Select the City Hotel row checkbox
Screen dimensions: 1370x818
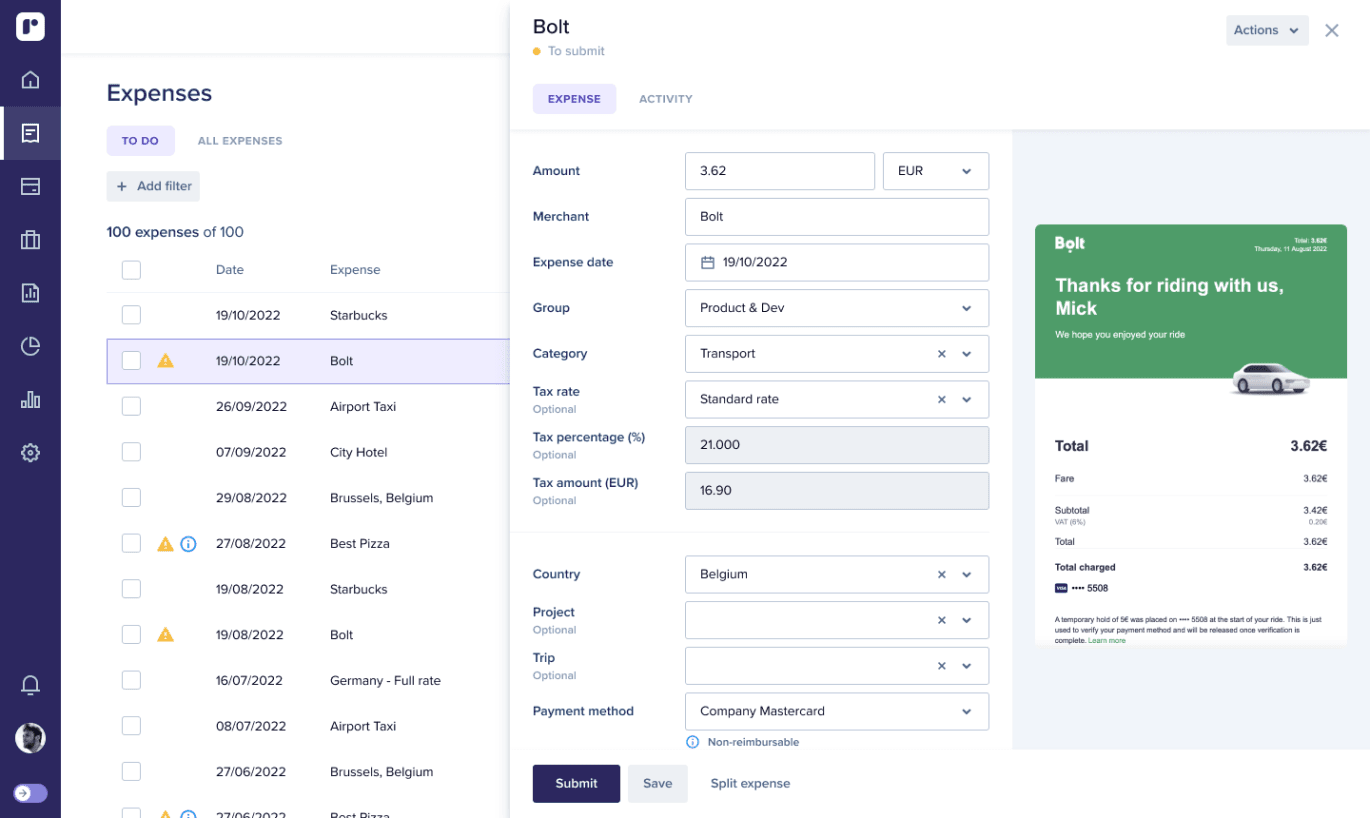[131, 452]
